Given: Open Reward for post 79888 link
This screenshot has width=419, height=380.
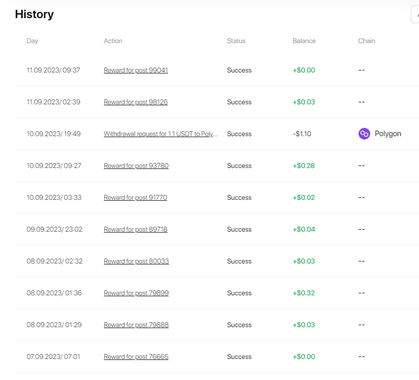Looking at the screenshot, I should coord(136,325).
